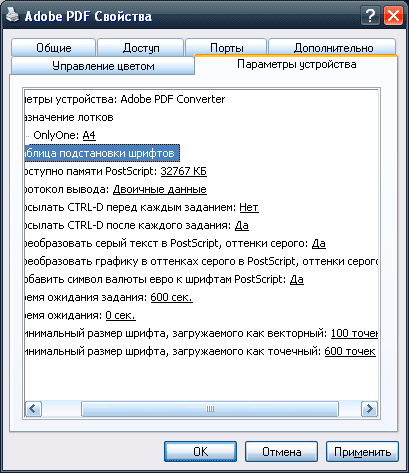Edit the 100 точек vector font size
This screenshot has height=473, width=409.
[354, 333]
